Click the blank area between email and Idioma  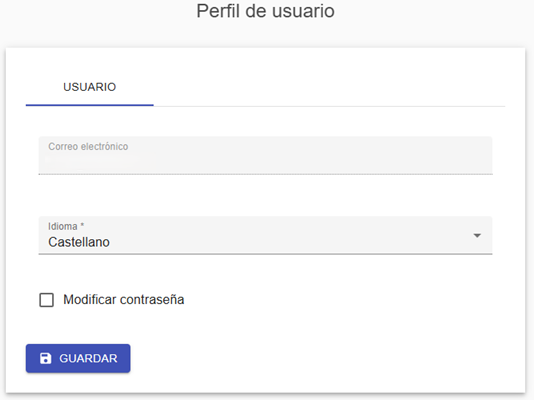[265, 195]
